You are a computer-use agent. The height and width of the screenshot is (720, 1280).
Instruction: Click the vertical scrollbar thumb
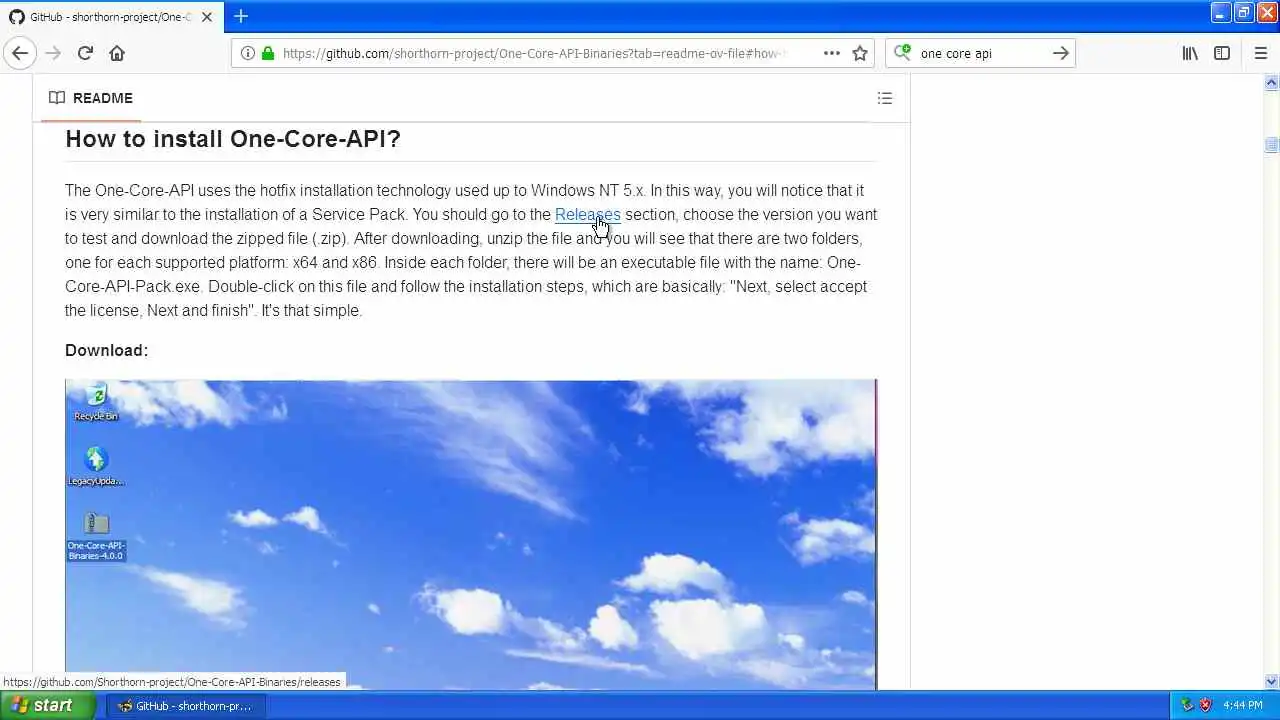[1272, 145]
